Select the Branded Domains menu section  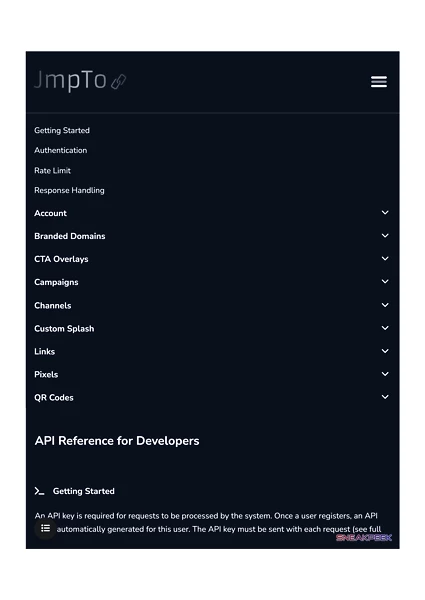click(x=212, y=236)
